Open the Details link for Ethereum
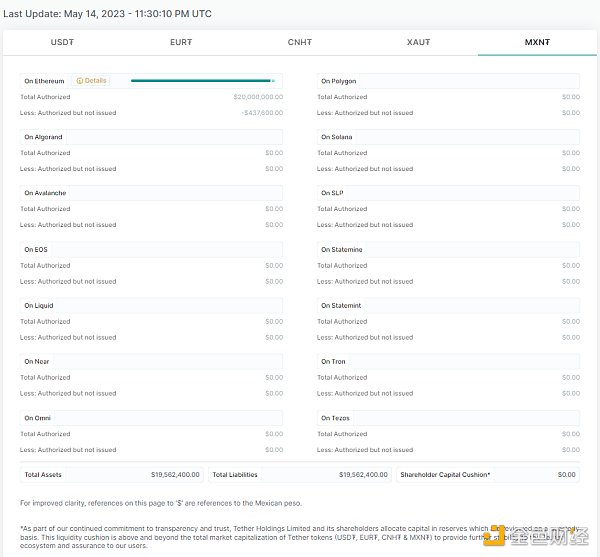Screen dimensions: 600x557 coord(95,81)
